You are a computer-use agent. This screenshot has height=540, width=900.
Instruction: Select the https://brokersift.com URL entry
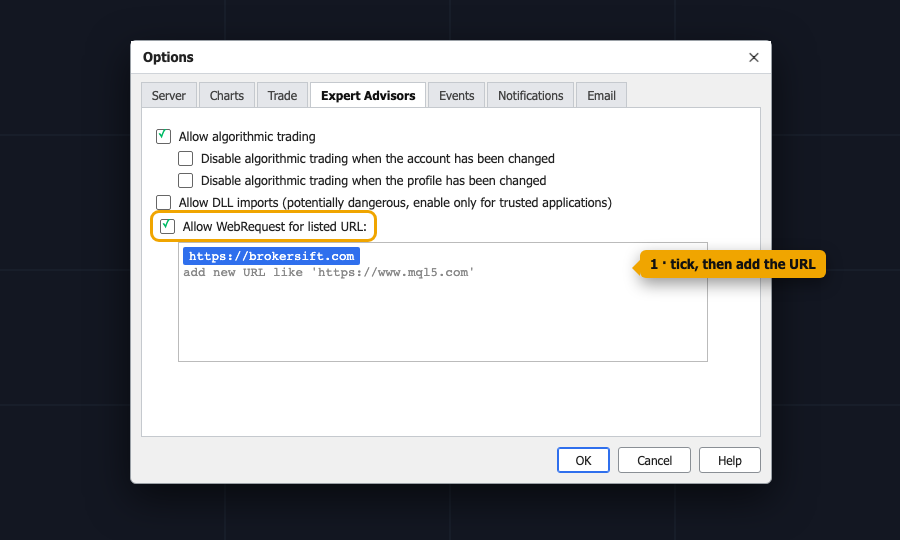[x=271, y=256]
